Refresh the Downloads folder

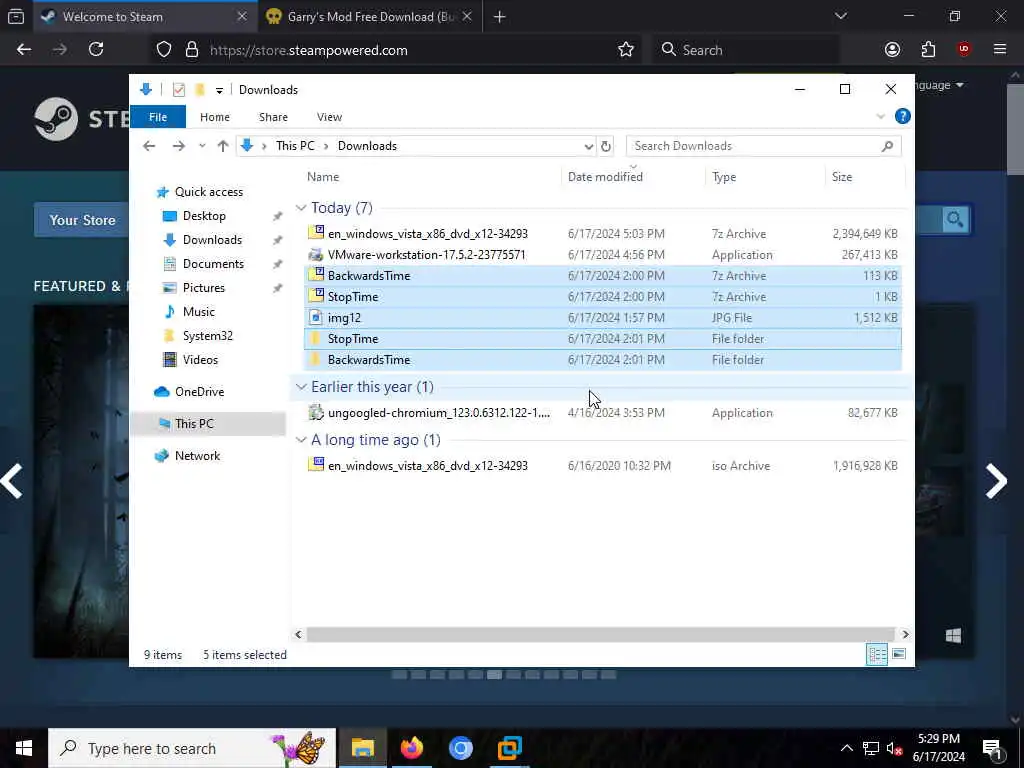click(x=606, y=146)
